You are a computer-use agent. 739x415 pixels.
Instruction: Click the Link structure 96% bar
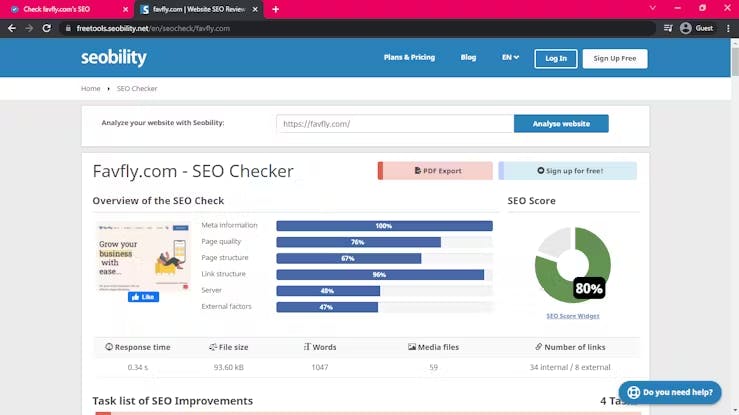tap(380, 275)
